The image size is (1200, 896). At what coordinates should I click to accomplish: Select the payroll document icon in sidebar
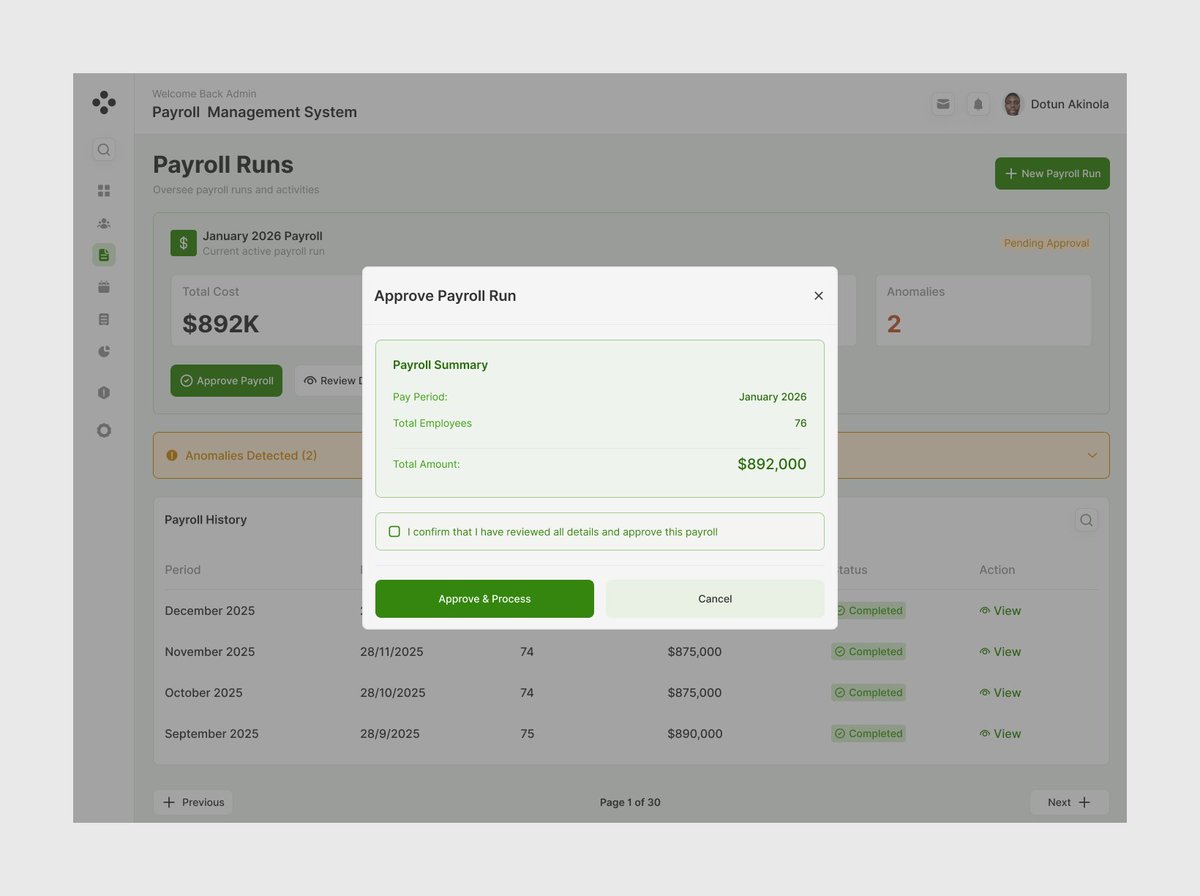[x=104, y=255]
